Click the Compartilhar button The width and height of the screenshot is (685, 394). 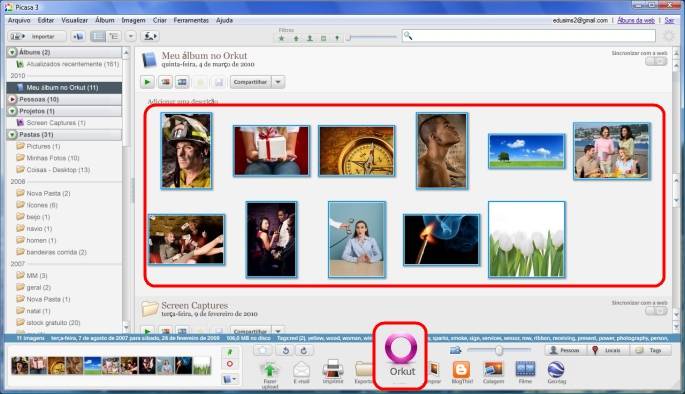click(x=250, y=82)
